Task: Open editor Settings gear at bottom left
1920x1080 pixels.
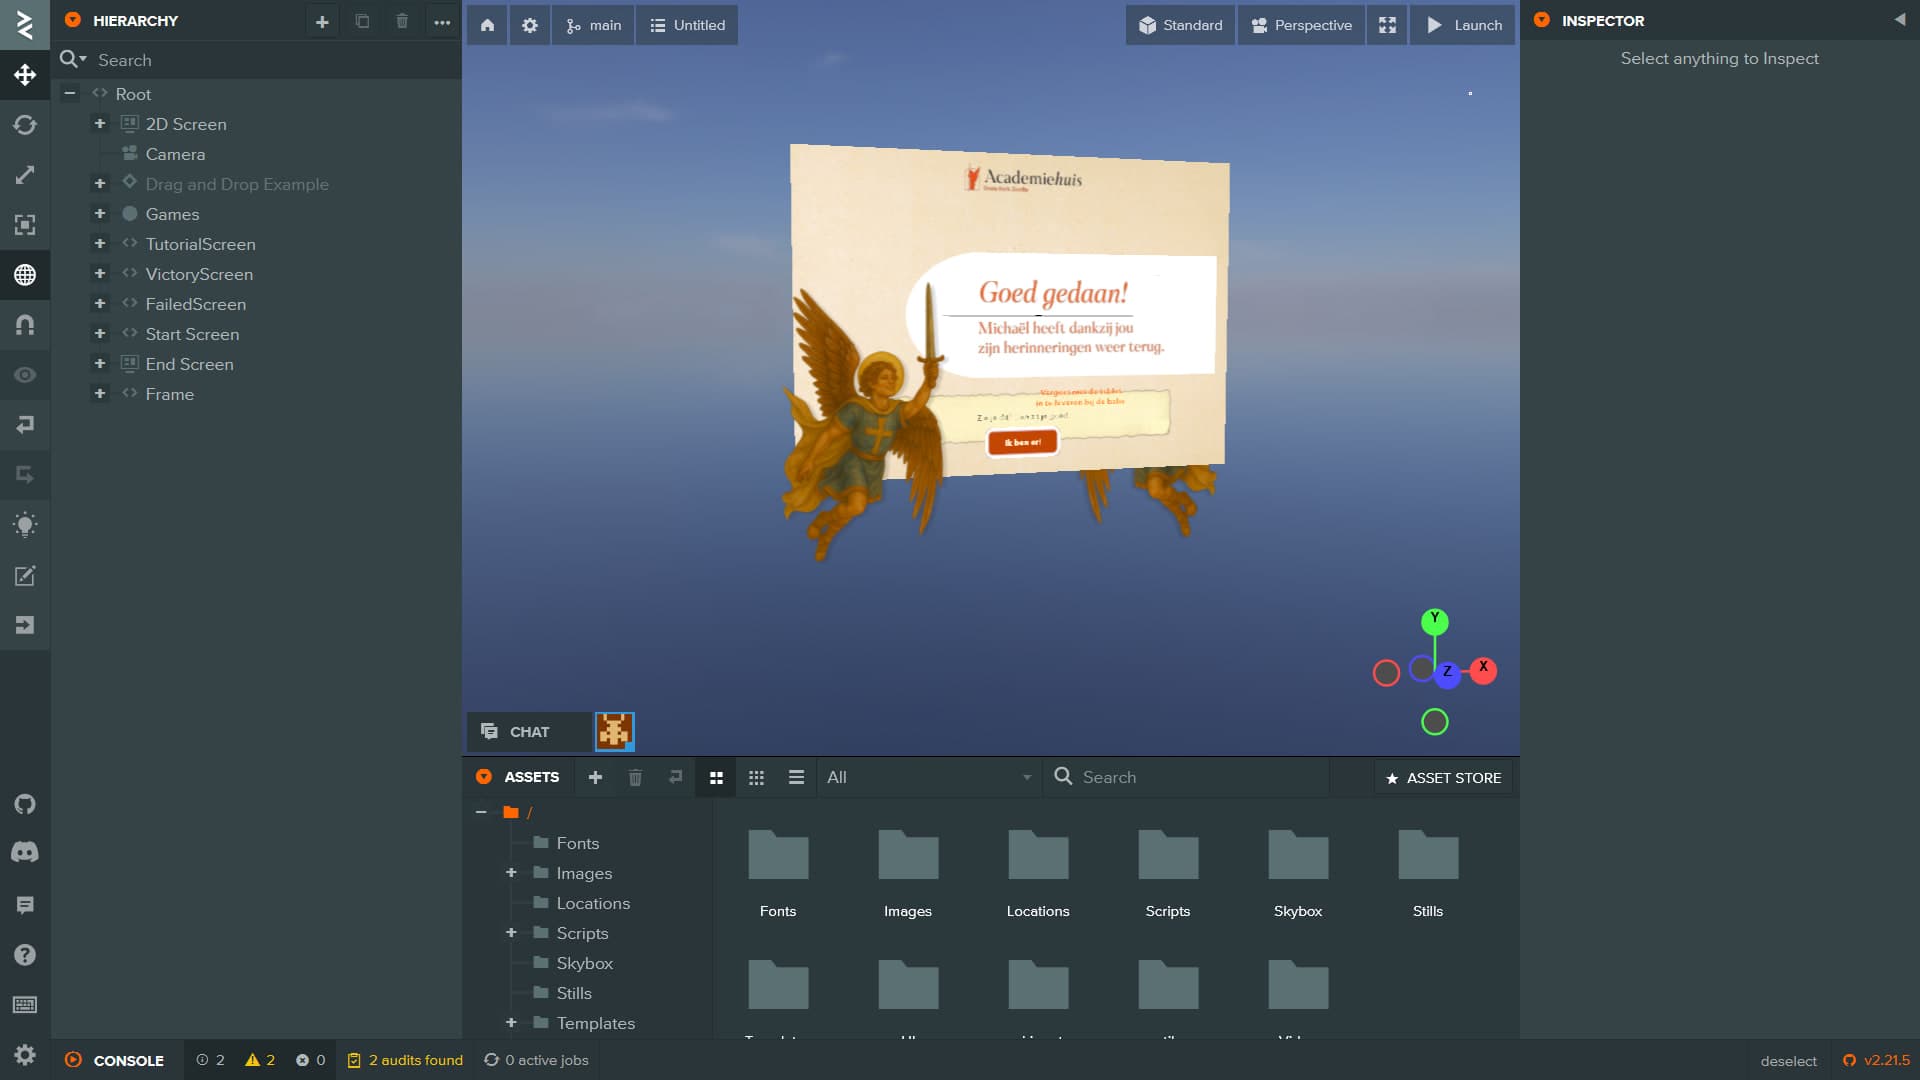Action: [25, 1055]
